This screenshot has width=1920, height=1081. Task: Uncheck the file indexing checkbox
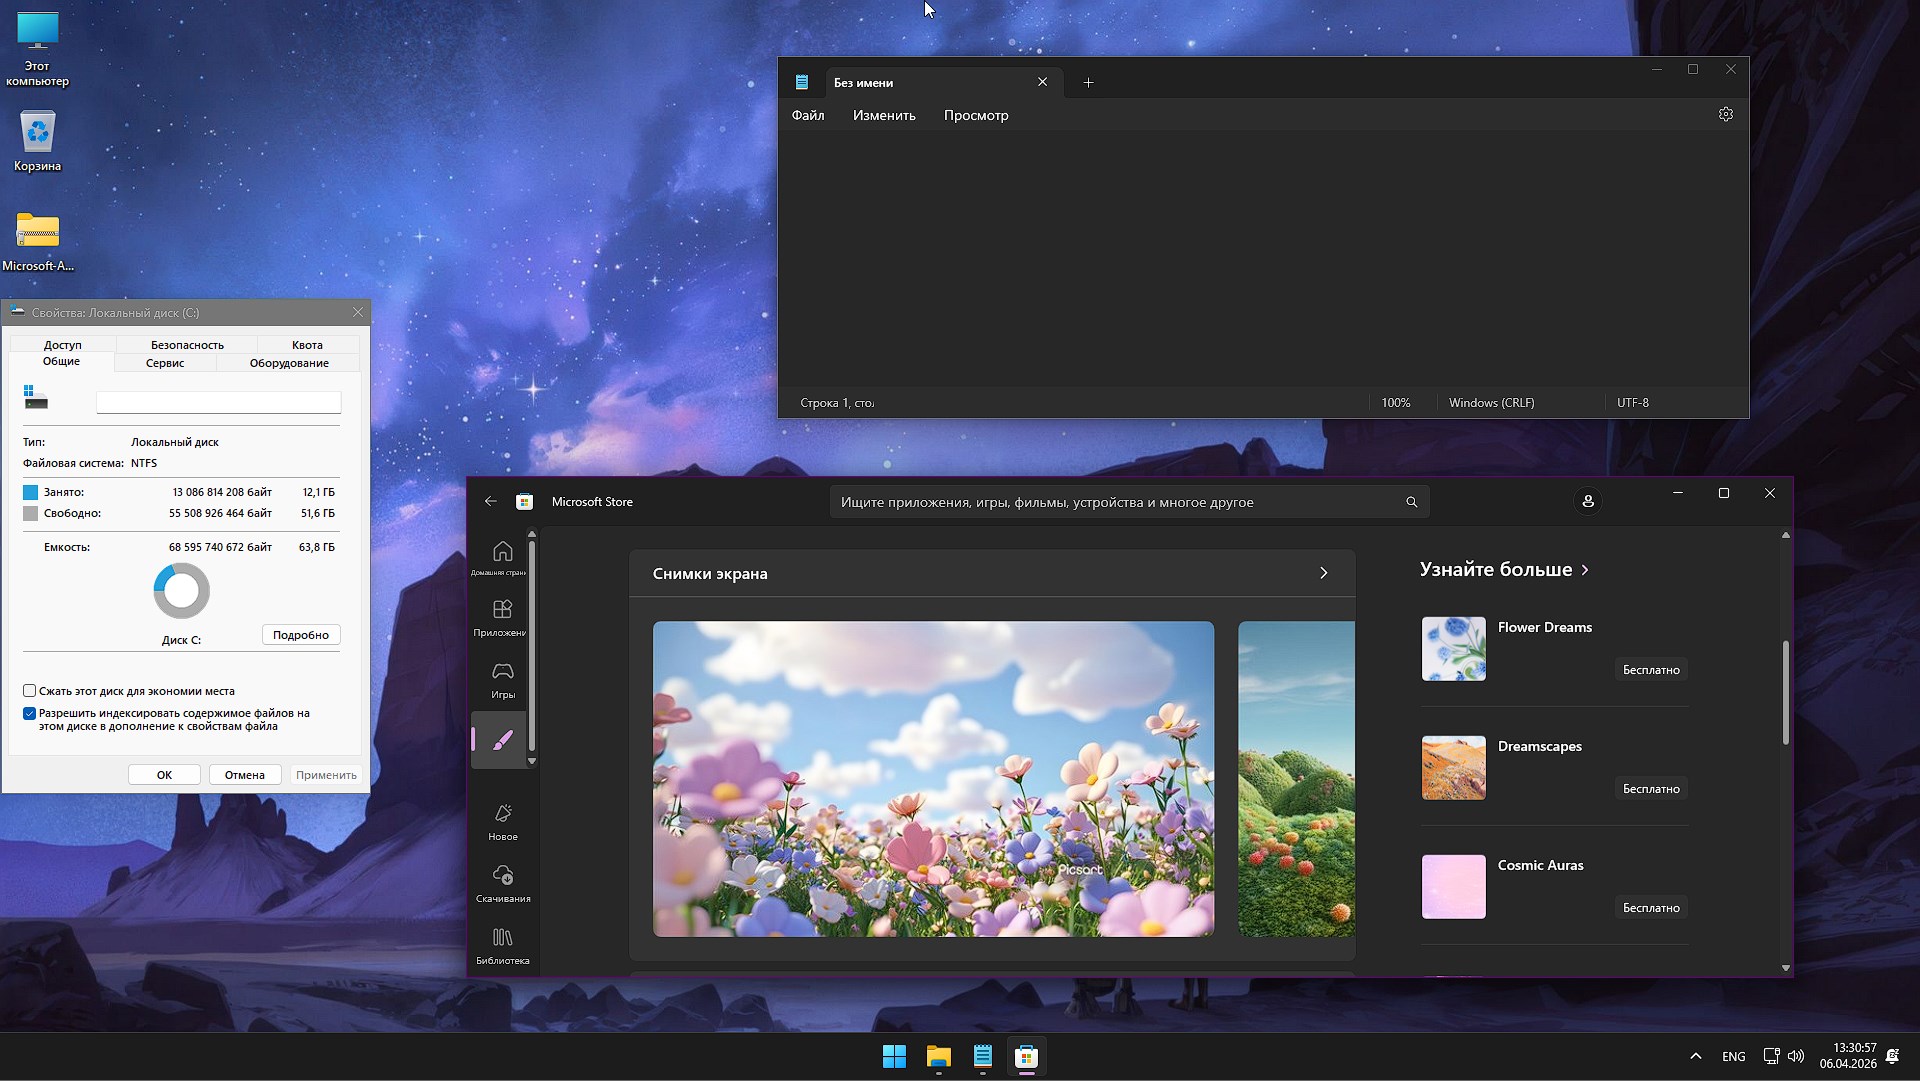coord(30,713)
